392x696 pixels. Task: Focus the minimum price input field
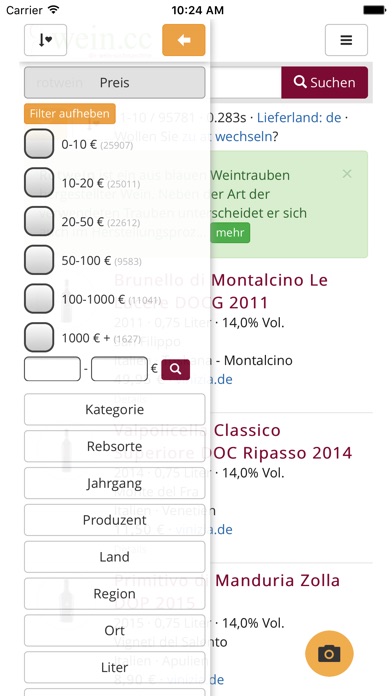click(52, 369)
